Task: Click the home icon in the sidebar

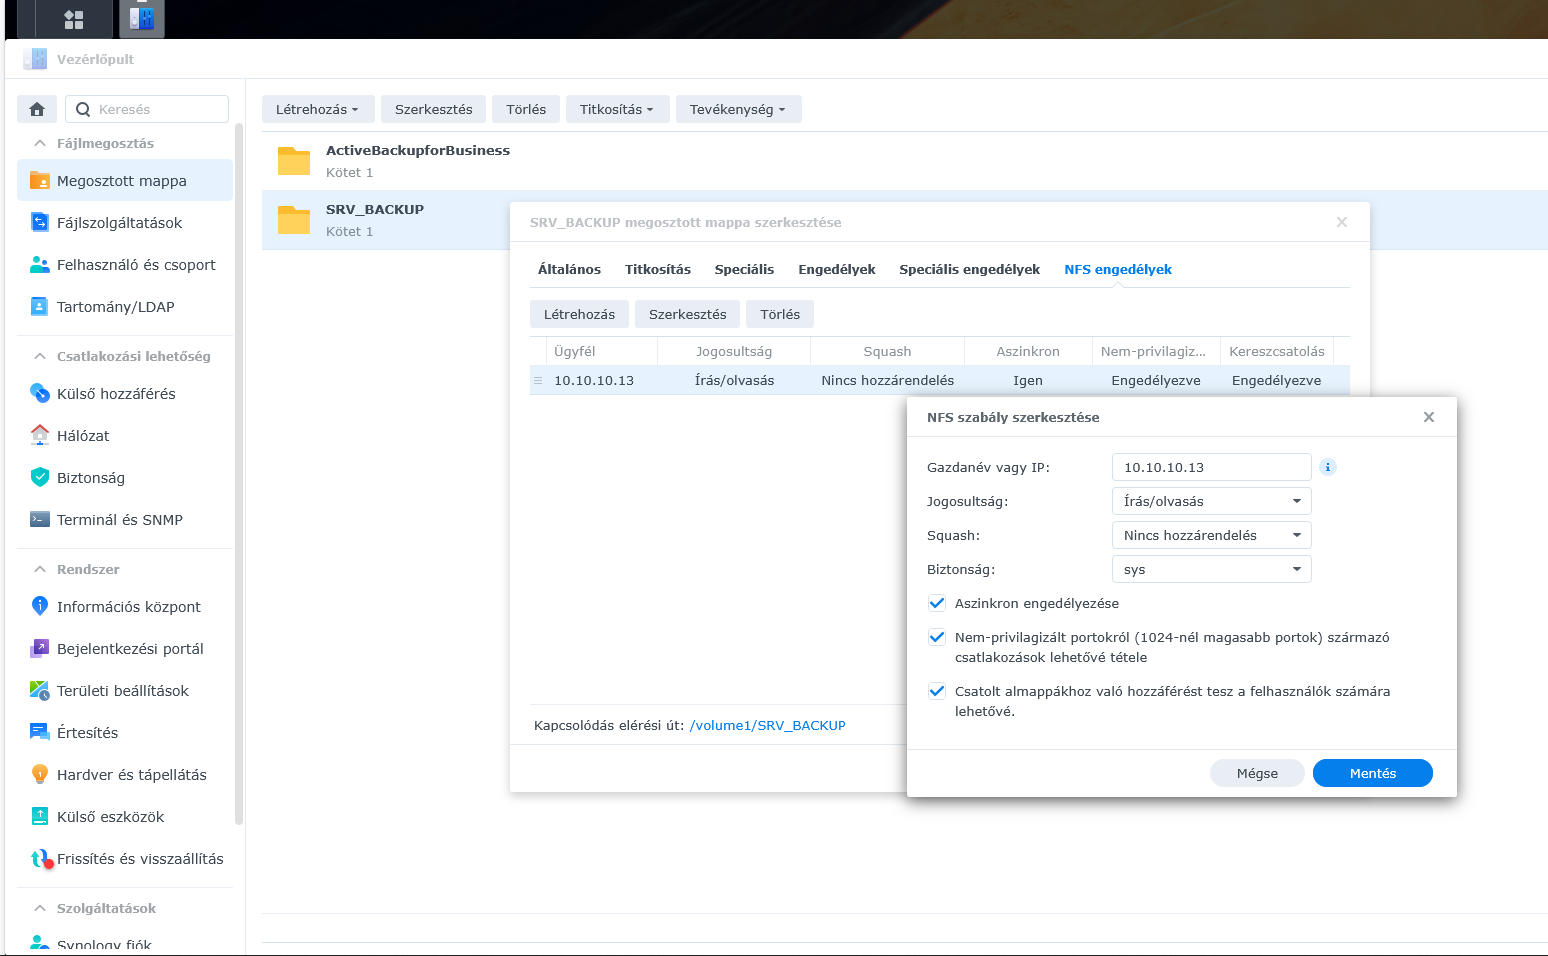Action: pos(37,109)
